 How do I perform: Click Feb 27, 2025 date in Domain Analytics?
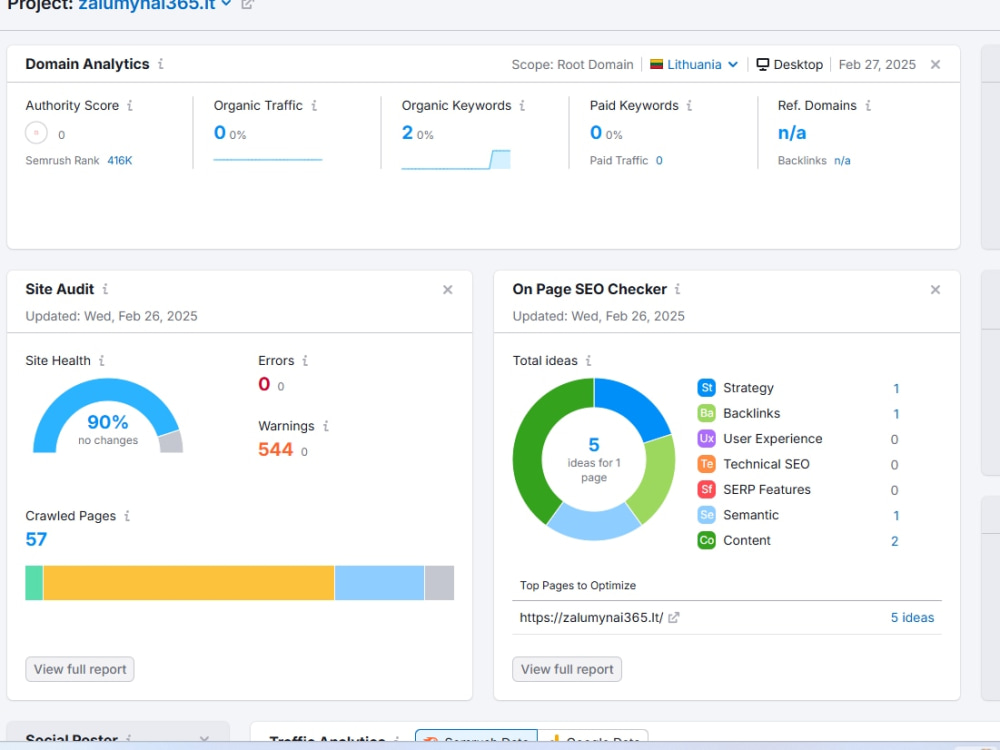click(877, 64)
